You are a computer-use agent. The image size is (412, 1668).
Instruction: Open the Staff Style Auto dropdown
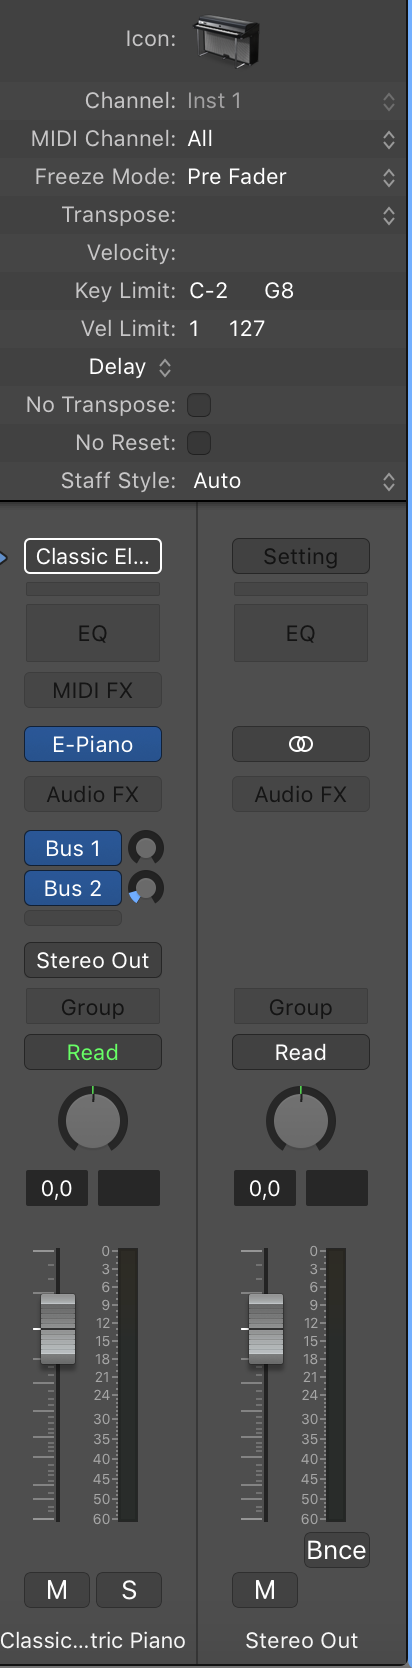(x=292, y=481)
